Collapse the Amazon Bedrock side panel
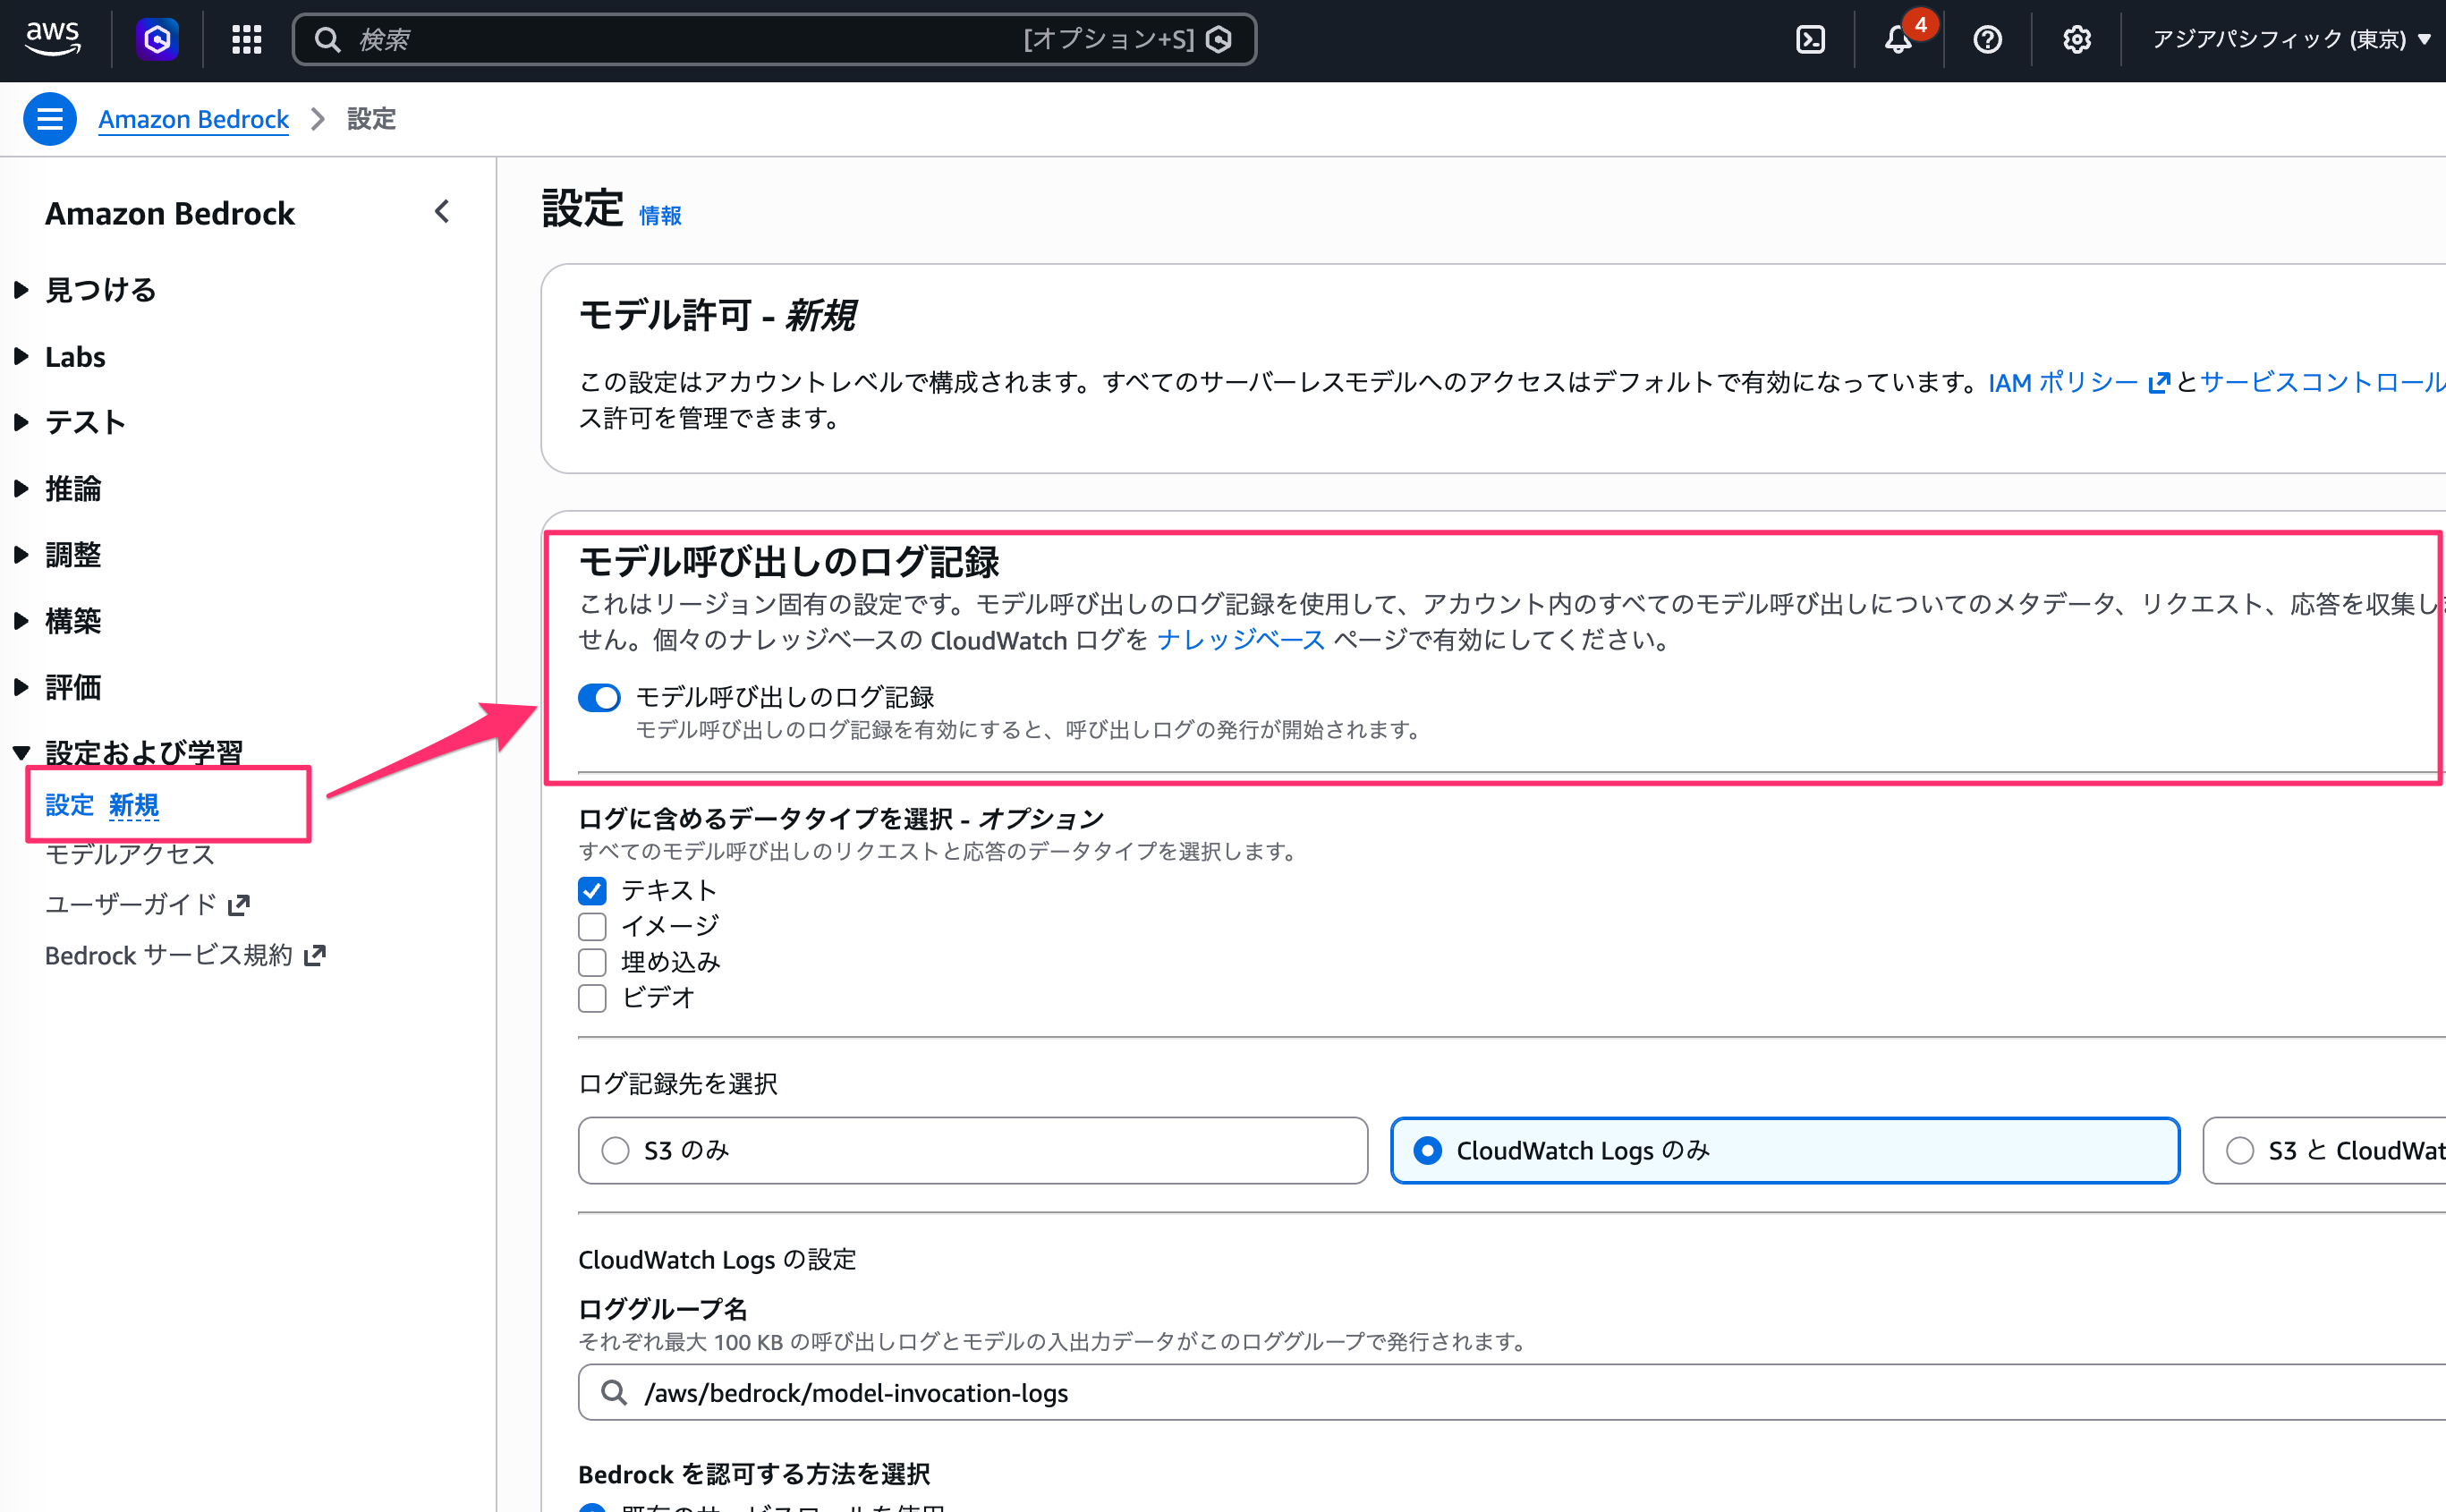Image resolution: width=2446 pixels, height=1512 pixels. [442, 212]
